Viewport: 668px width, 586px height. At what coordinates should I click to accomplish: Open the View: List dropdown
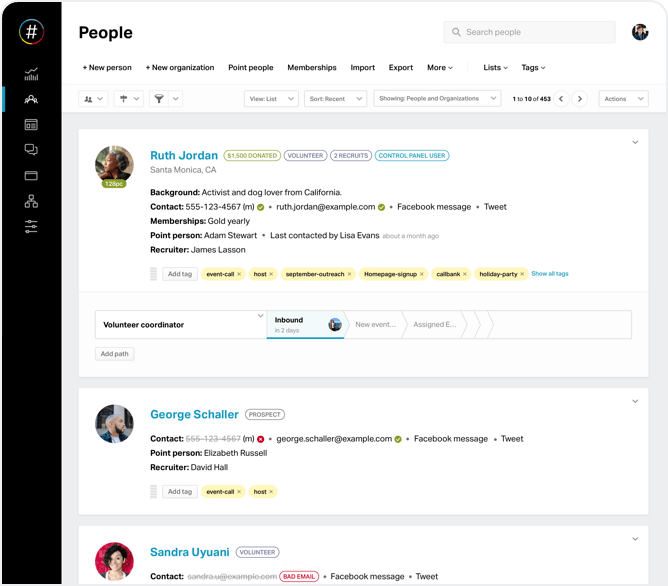(271, 99)
